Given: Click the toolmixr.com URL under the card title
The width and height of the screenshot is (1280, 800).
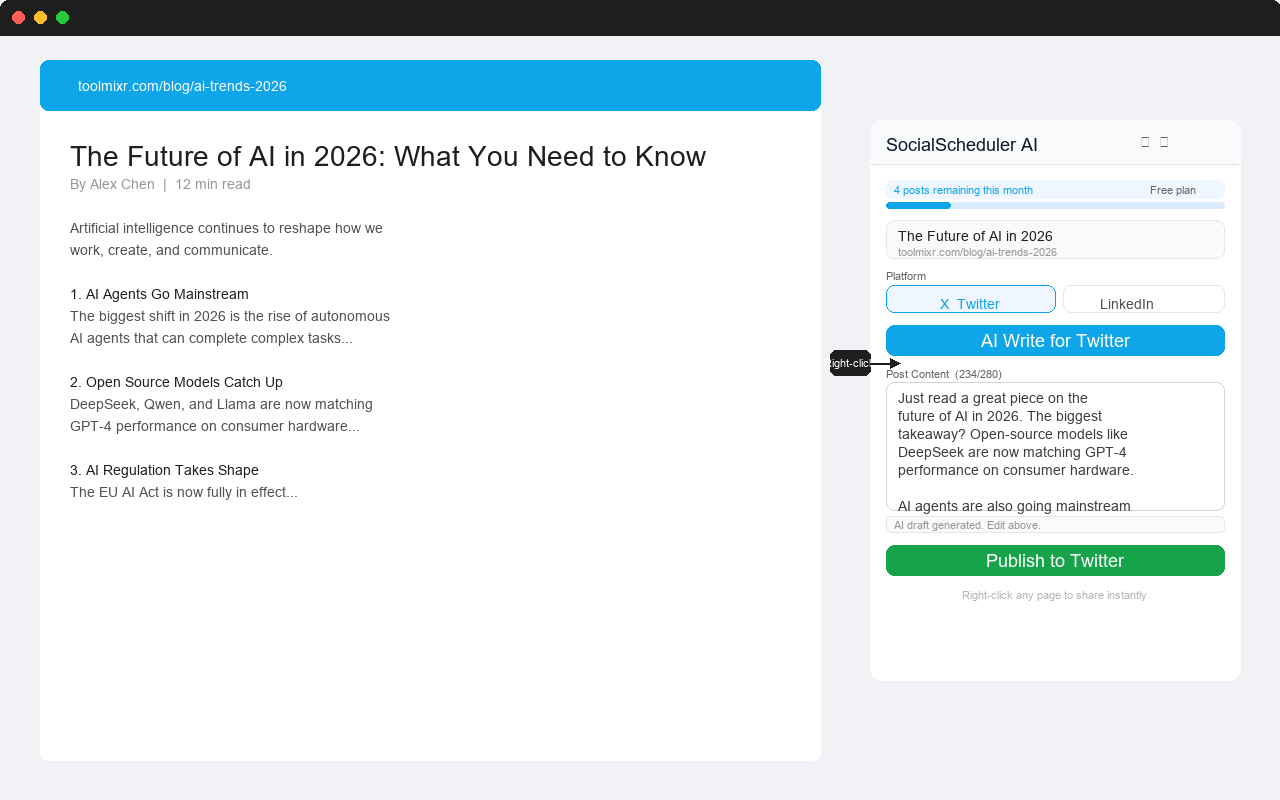Looking at the screenshot, I should click(977, 252).
